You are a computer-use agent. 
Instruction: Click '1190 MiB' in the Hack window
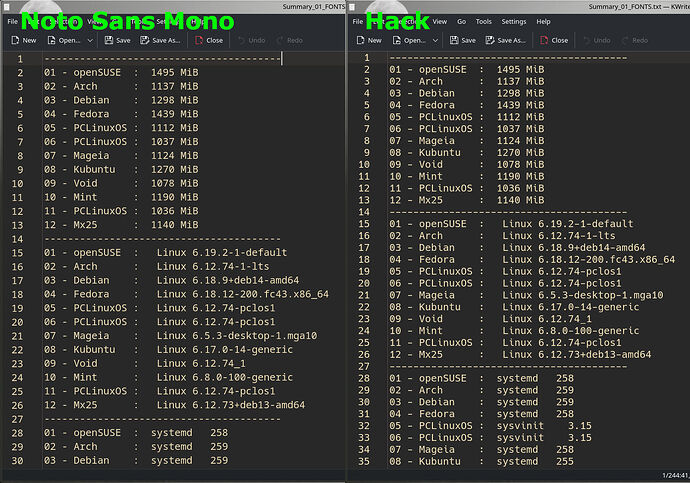click(x=521, y=176)
